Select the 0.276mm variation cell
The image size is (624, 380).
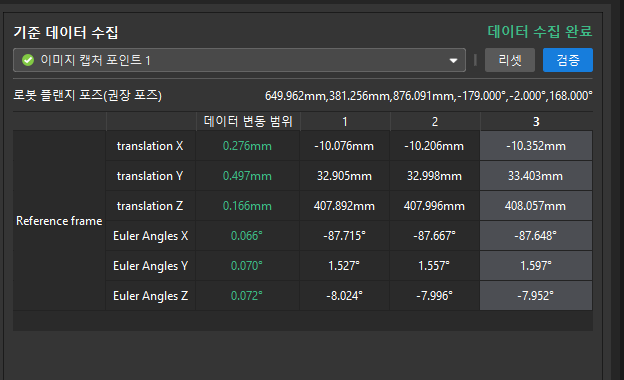247,146
